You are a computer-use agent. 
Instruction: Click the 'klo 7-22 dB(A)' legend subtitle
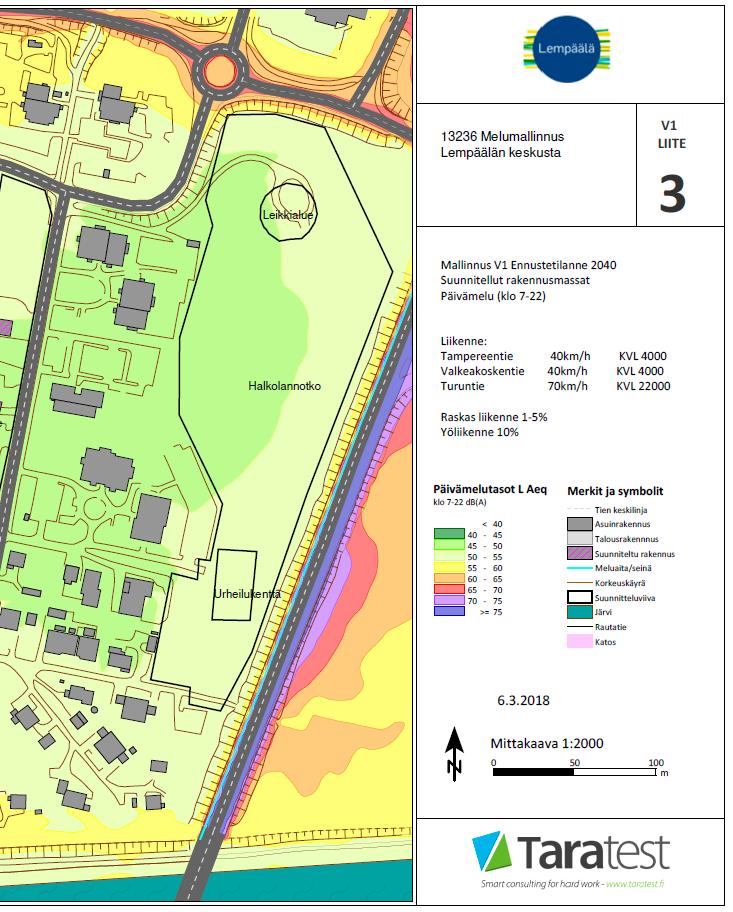pyautogui.click(x=460, y=503)
